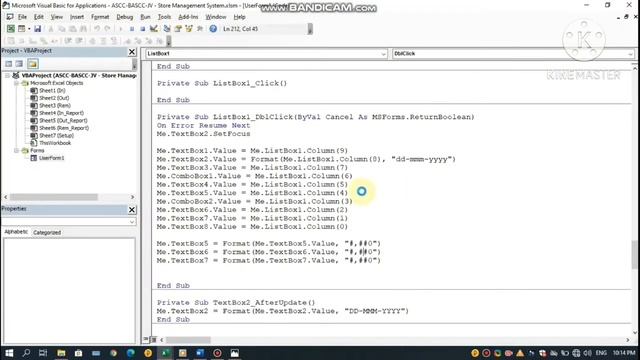Open Visual Basic Help icon
This screenshot has height=360, width=640.
click(x=213, y=29)
